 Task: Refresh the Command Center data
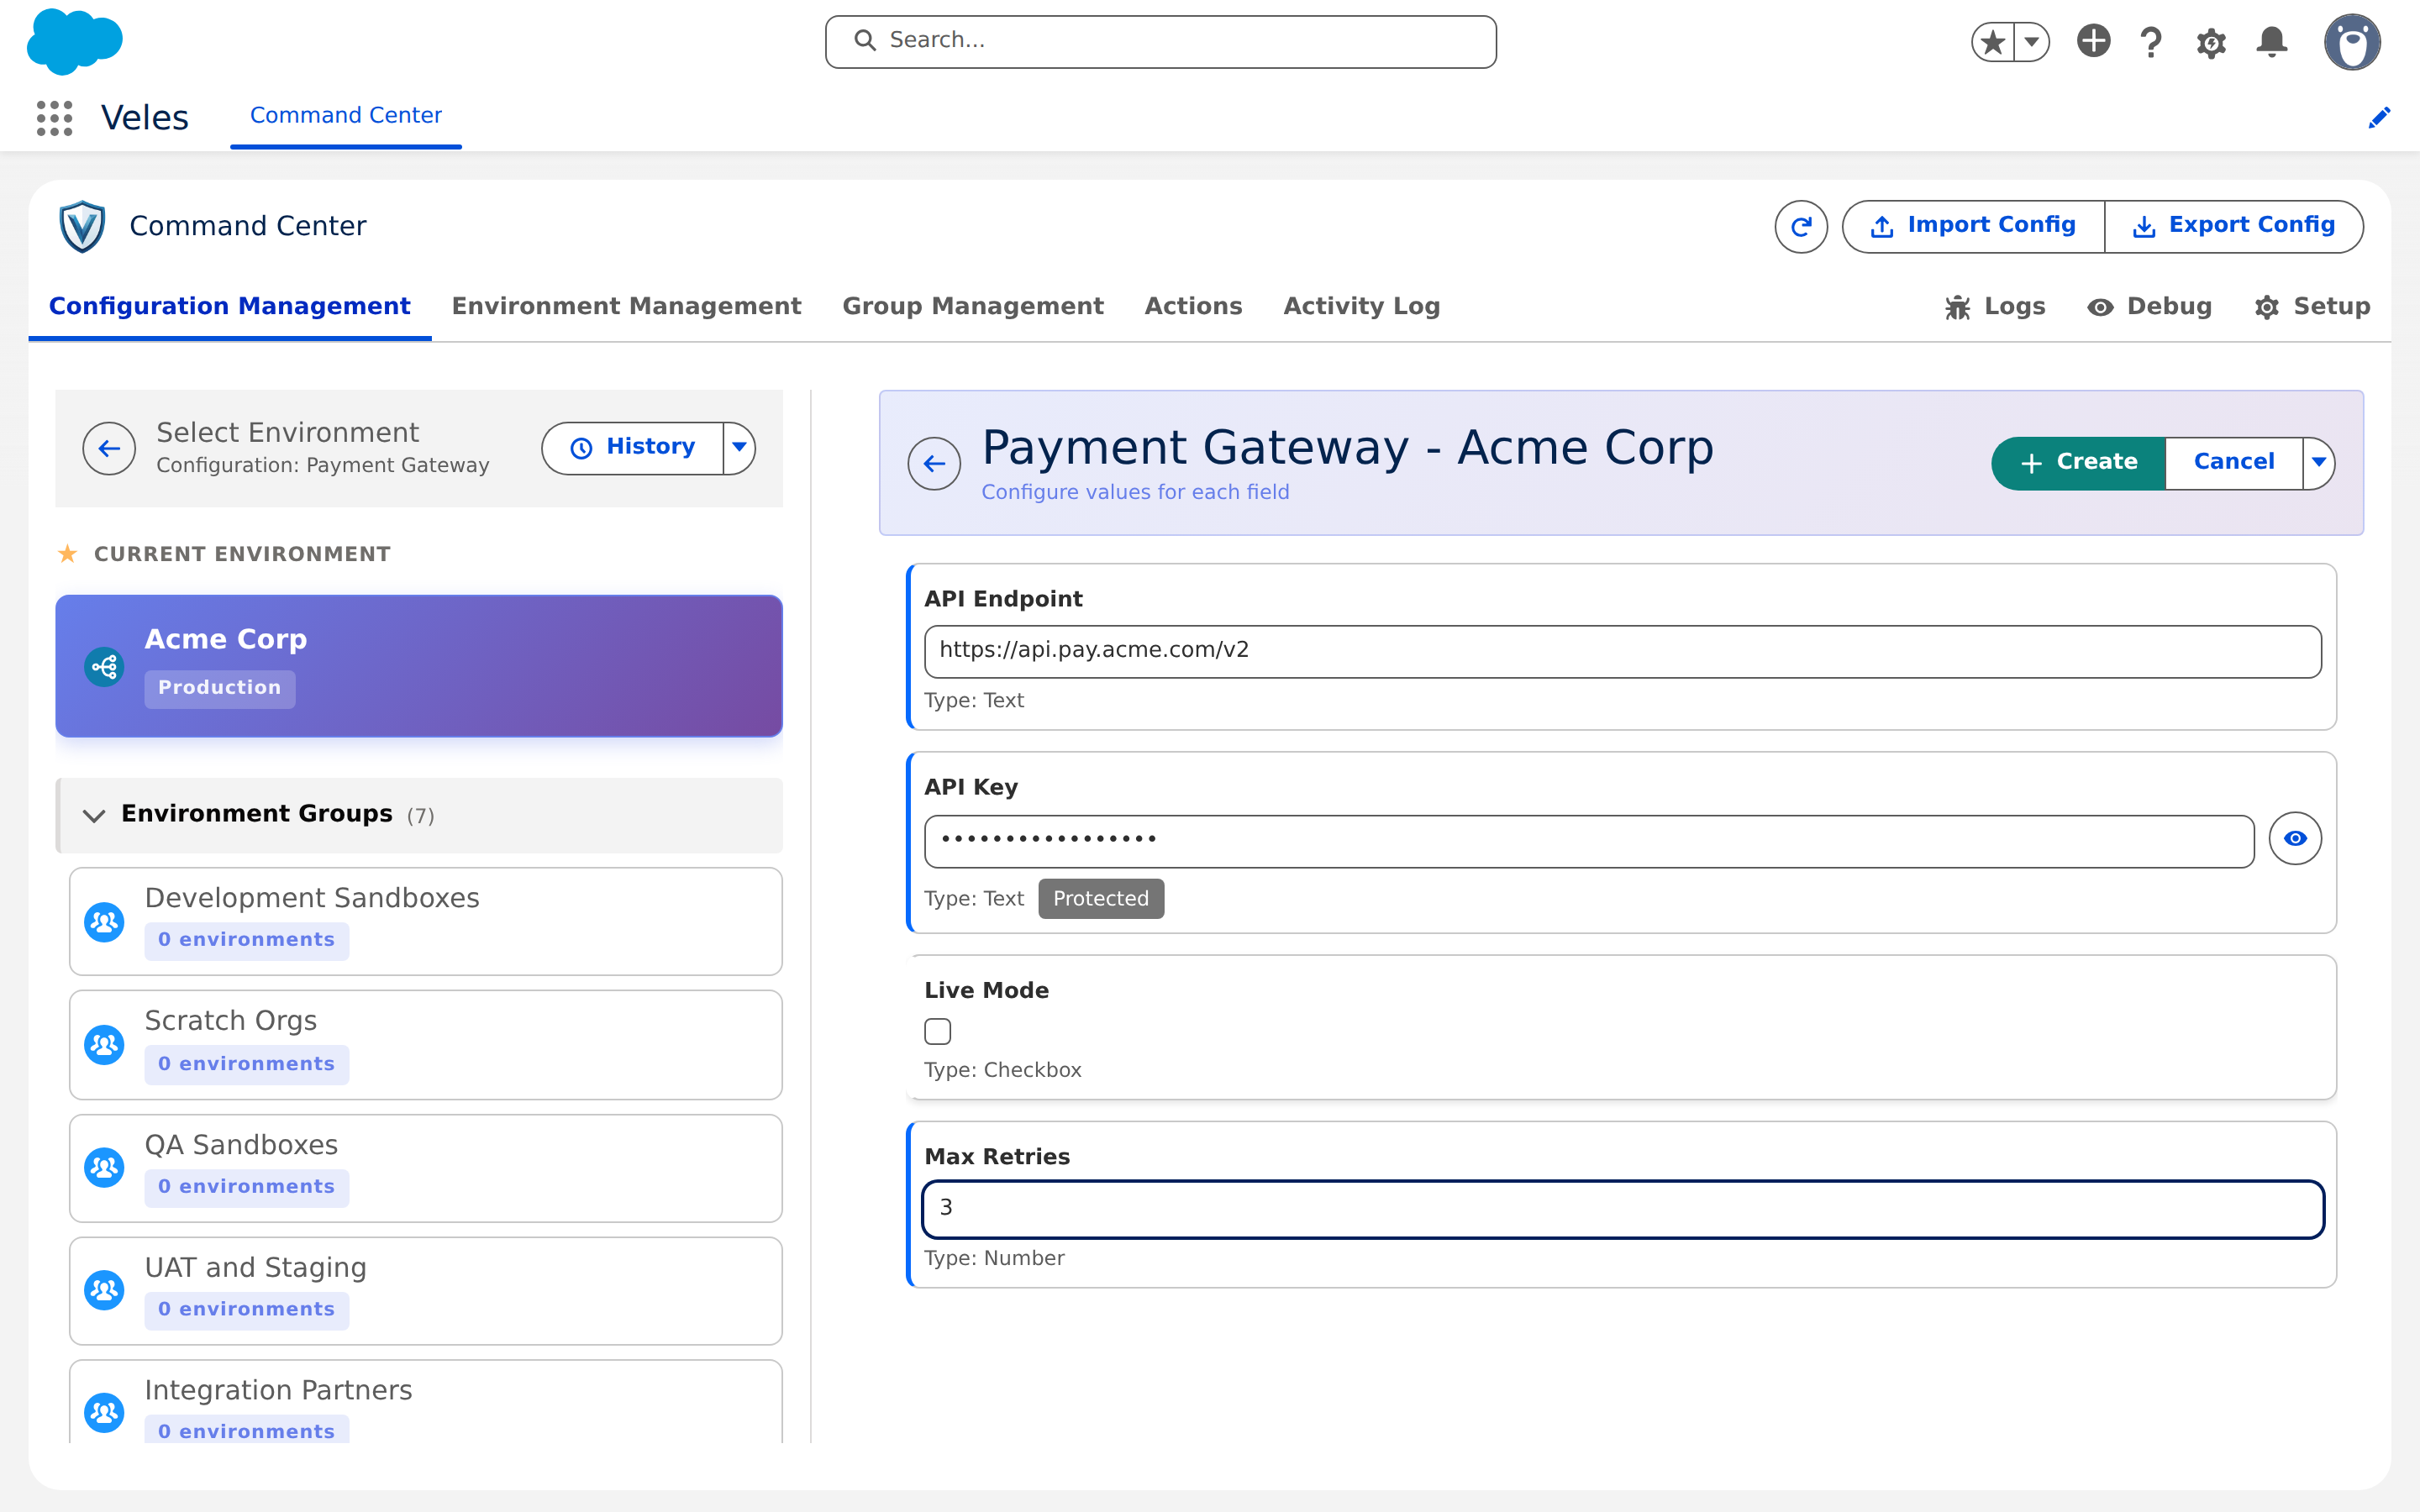(1801, 227)
